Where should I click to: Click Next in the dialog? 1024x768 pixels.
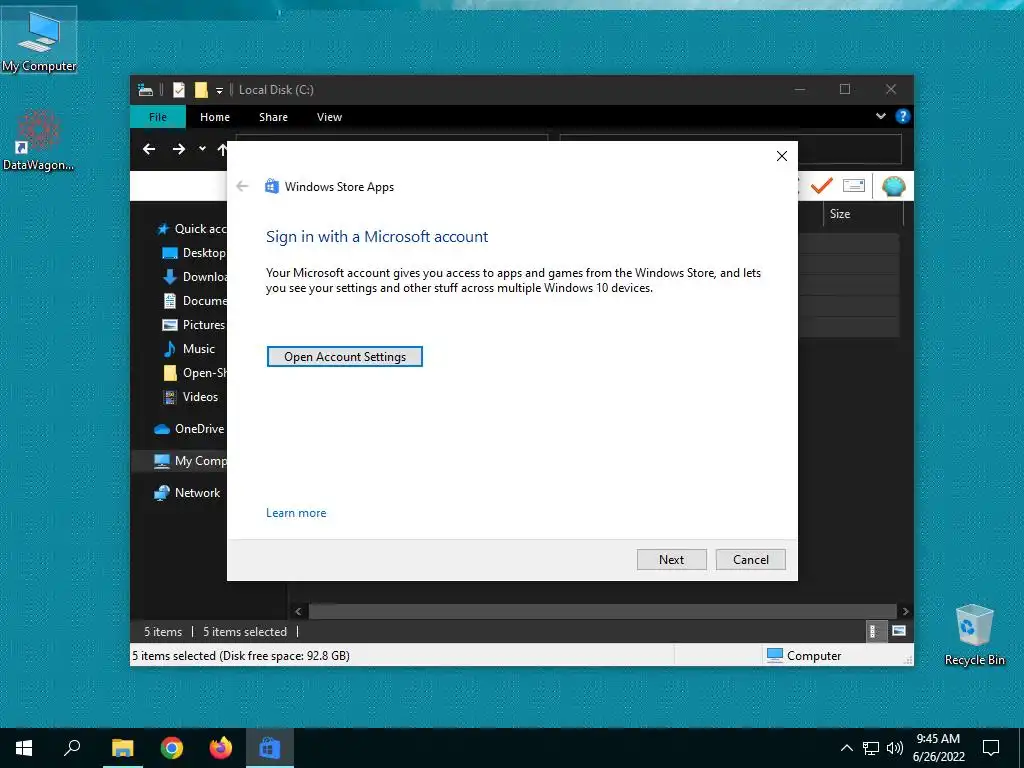tap(671, 560)
